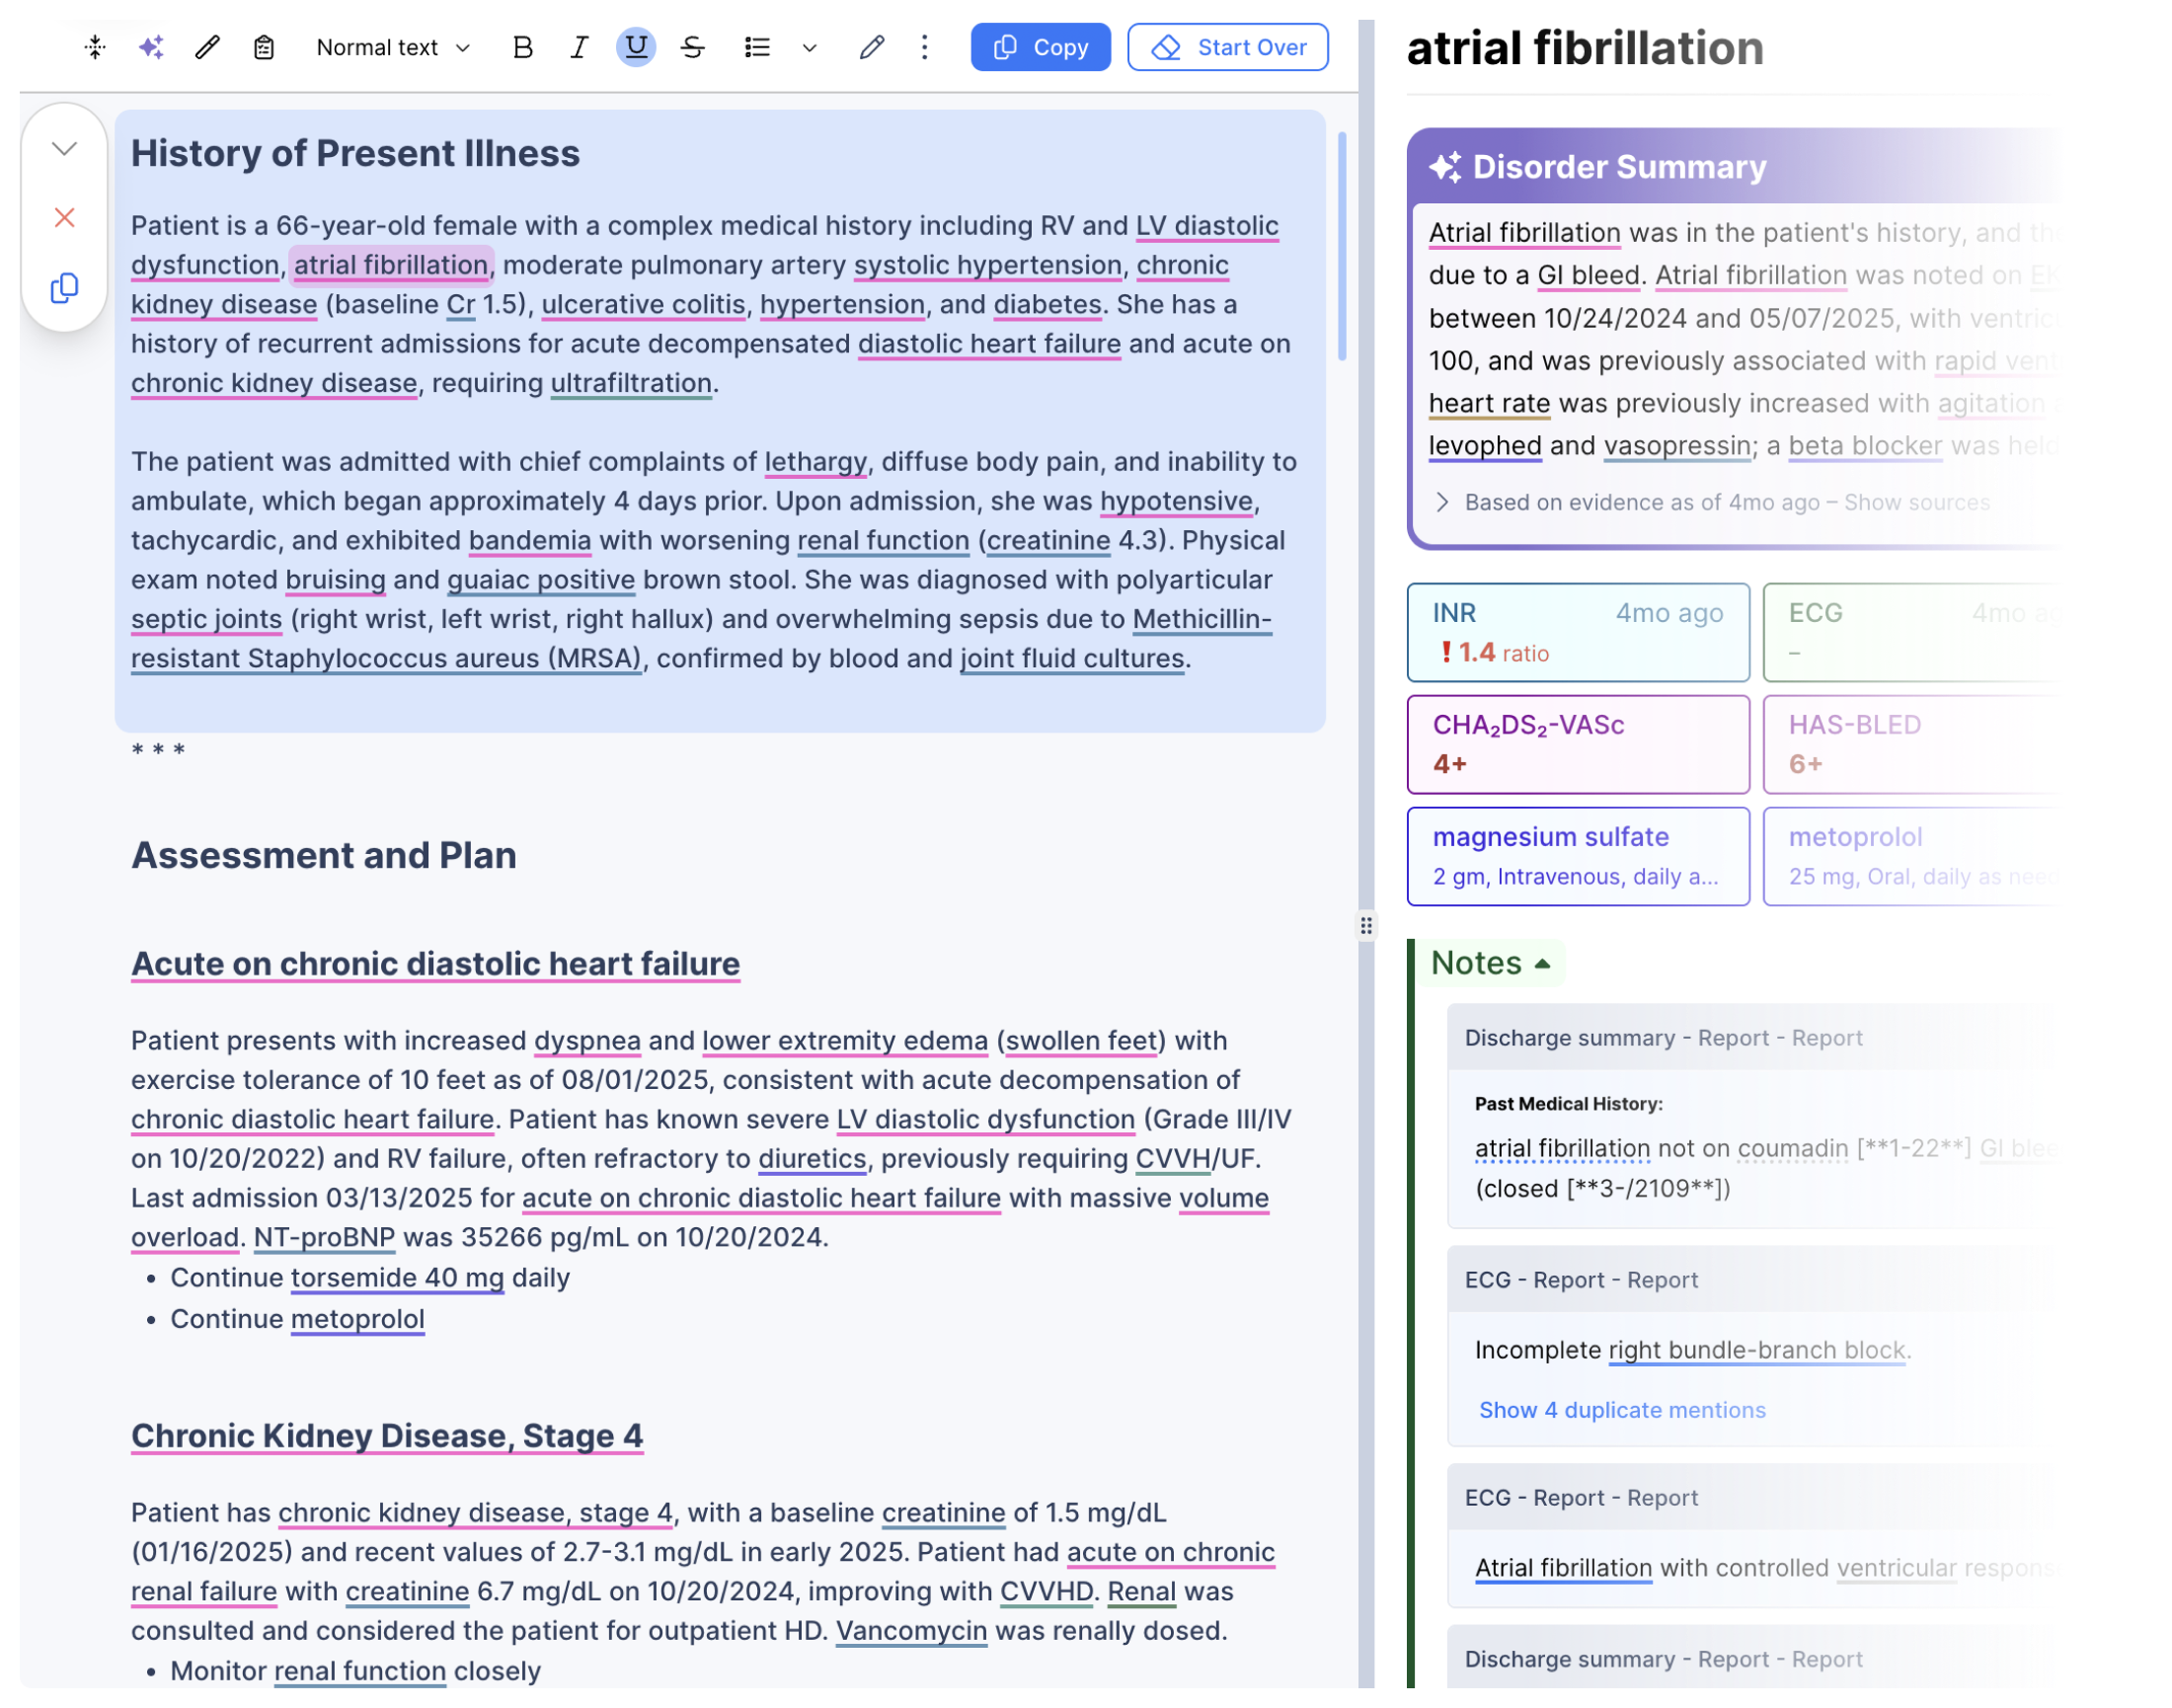Expand the Show sources evidence chevron
The width and height of the screenshot is (2172, 1708).
click(x=1442, y=502)
